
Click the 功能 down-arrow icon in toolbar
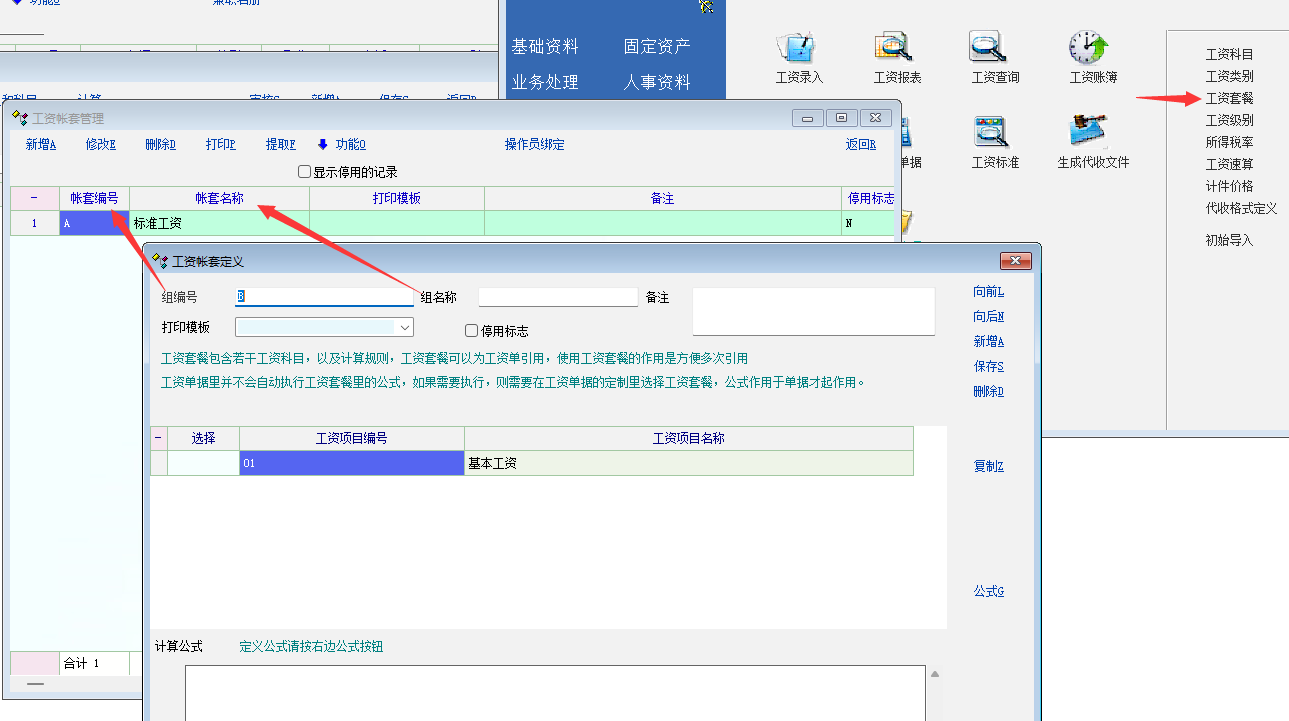click(323, 144)
